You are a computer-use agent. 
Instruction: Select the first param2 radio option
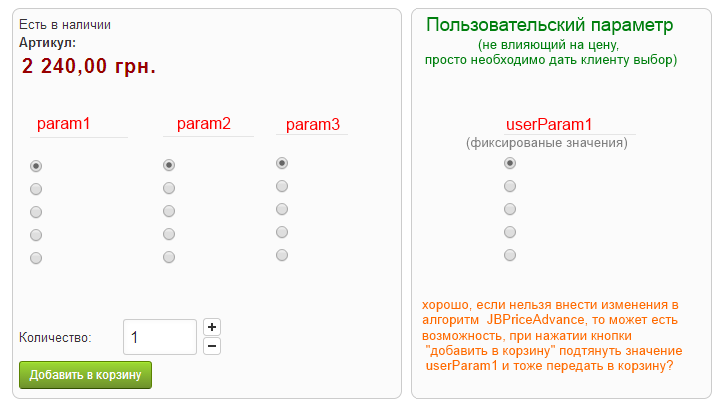point(169,165)
